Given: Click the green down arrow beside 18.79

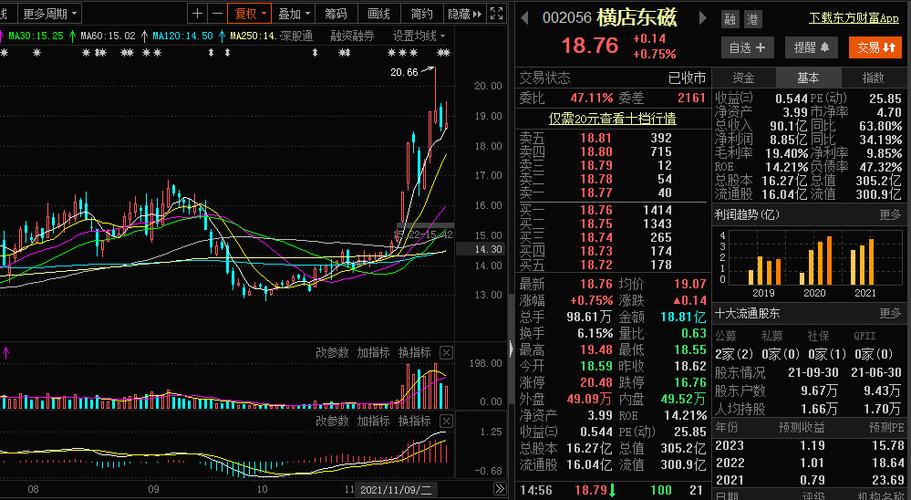Looking at the screenshot, I should (613, 491).
